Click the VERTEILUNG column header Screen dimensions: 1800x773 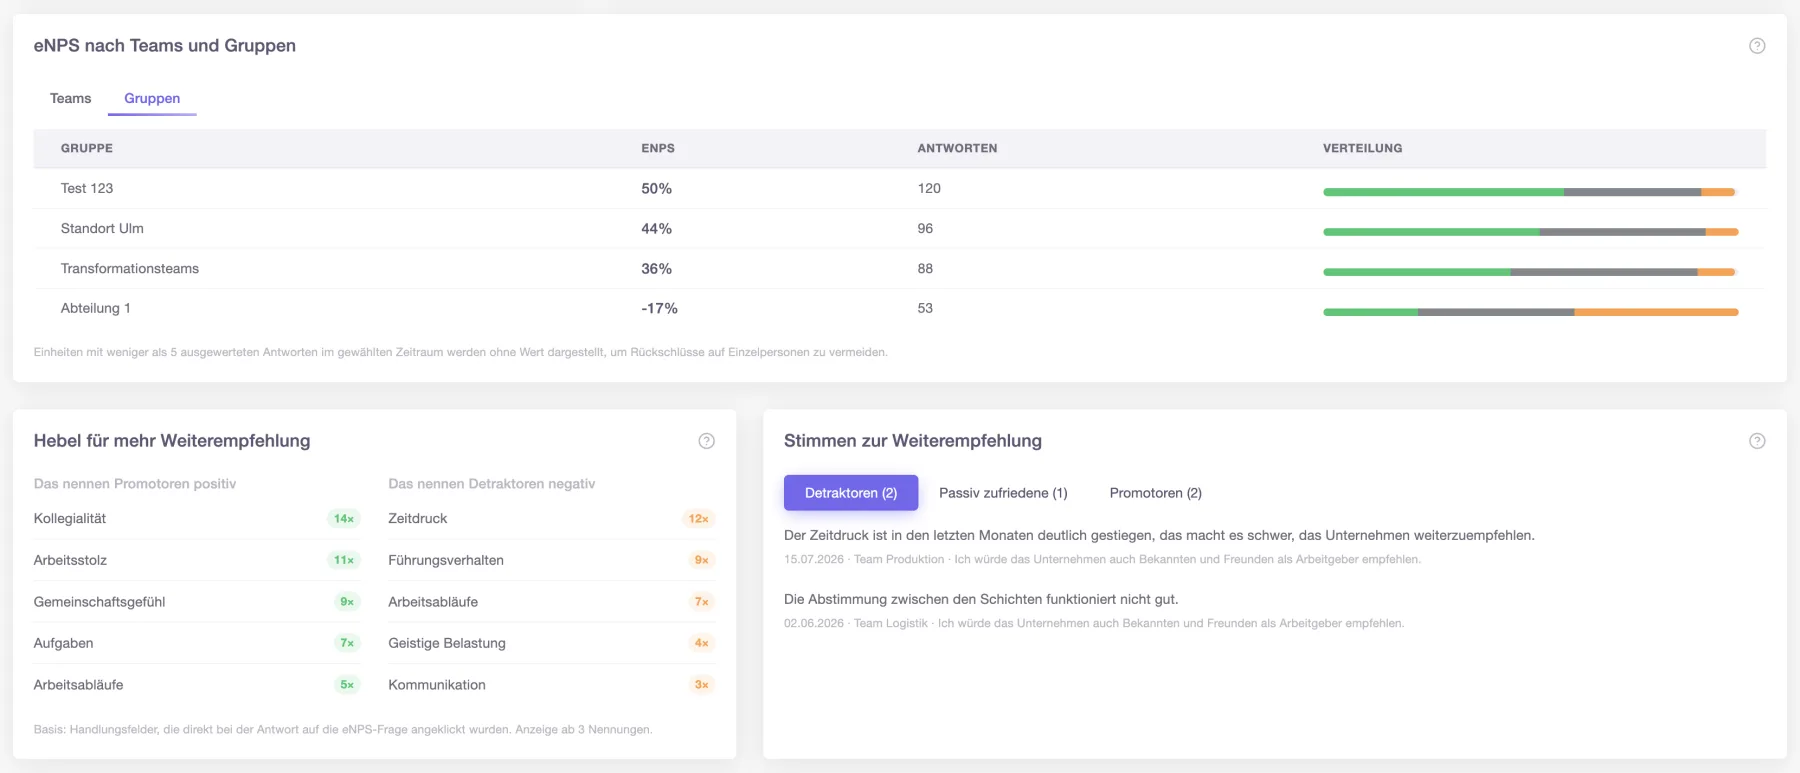[1362, 148]
